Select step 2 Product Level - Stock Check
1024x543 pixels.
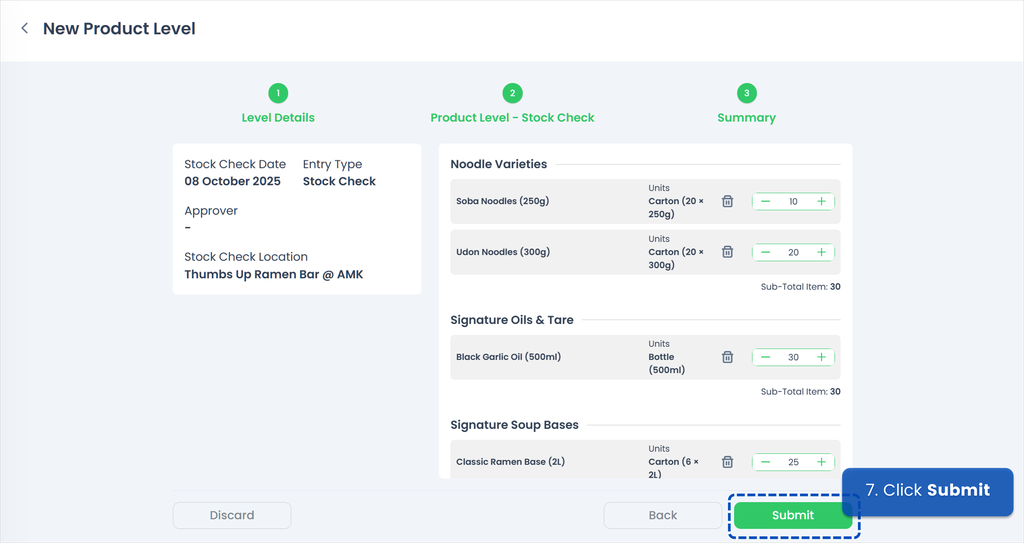tap(512, 94)
